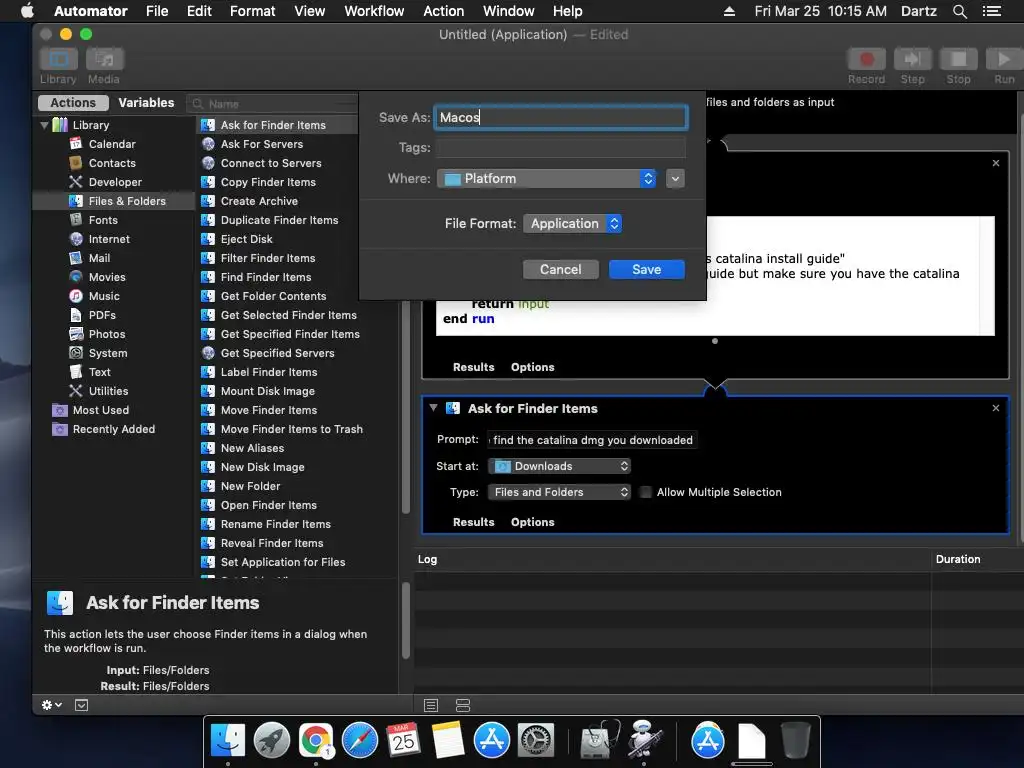Screen dimensions: 1024x768
Task: Click the Library toolbar icon
Action: point(59,59)
